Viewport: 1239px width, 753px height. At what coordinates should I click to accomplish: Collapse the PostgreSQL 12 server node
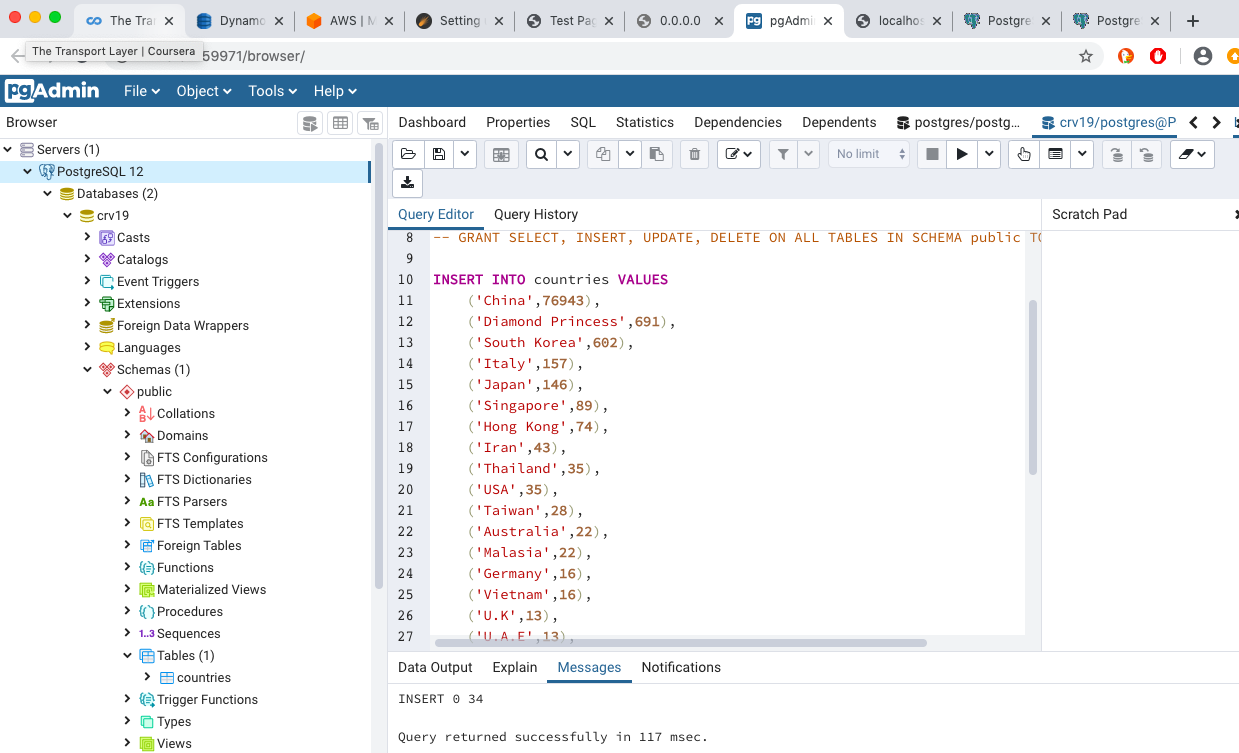[x=27, y=171]
